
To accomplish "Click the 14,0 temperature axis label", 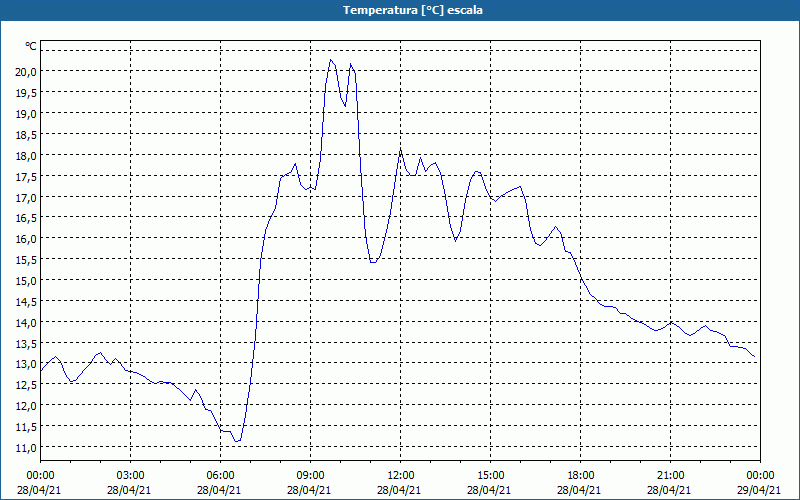I will (x=26, y=323).
